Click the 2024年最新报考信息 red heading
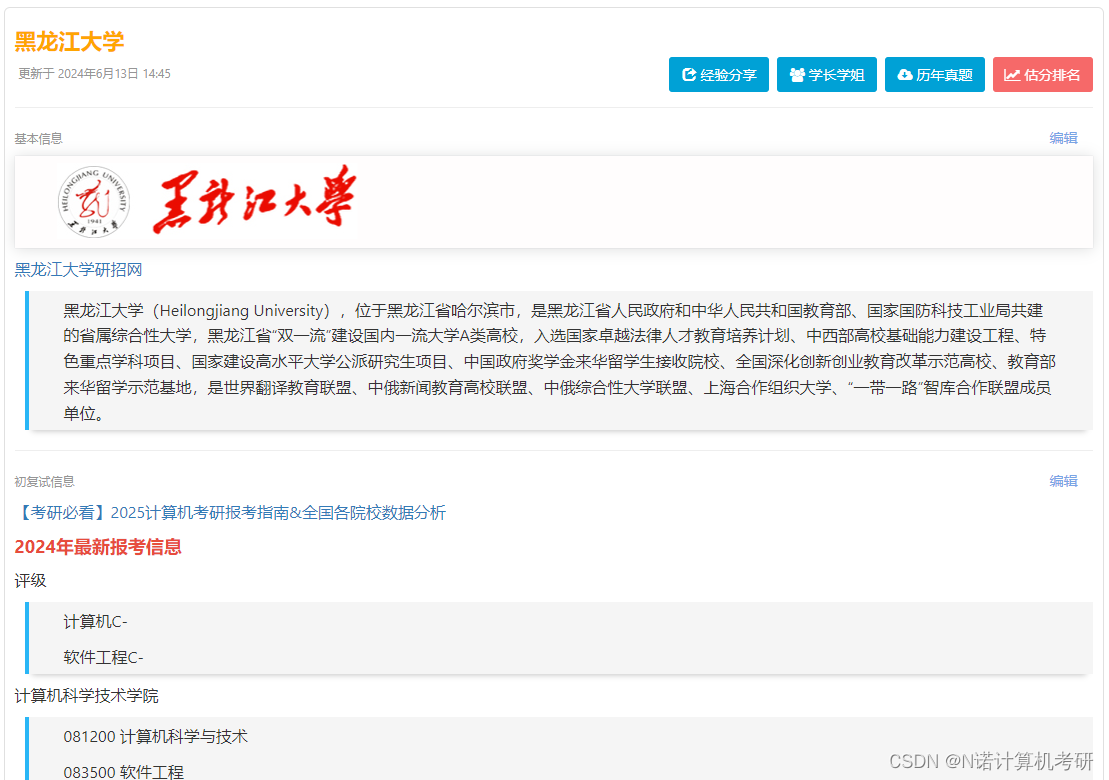The image size is (1109, 780). tap(98, 547)
